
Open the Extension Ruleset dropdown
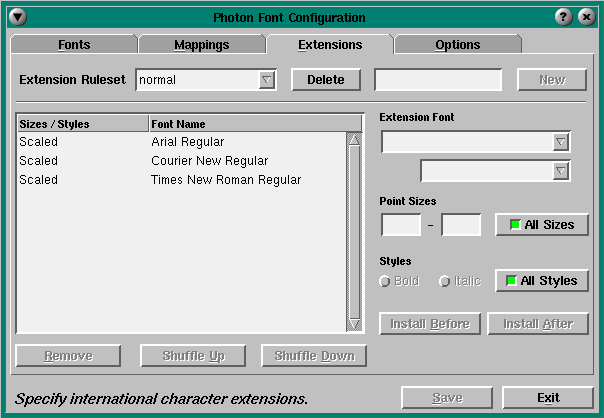(266, 80)
